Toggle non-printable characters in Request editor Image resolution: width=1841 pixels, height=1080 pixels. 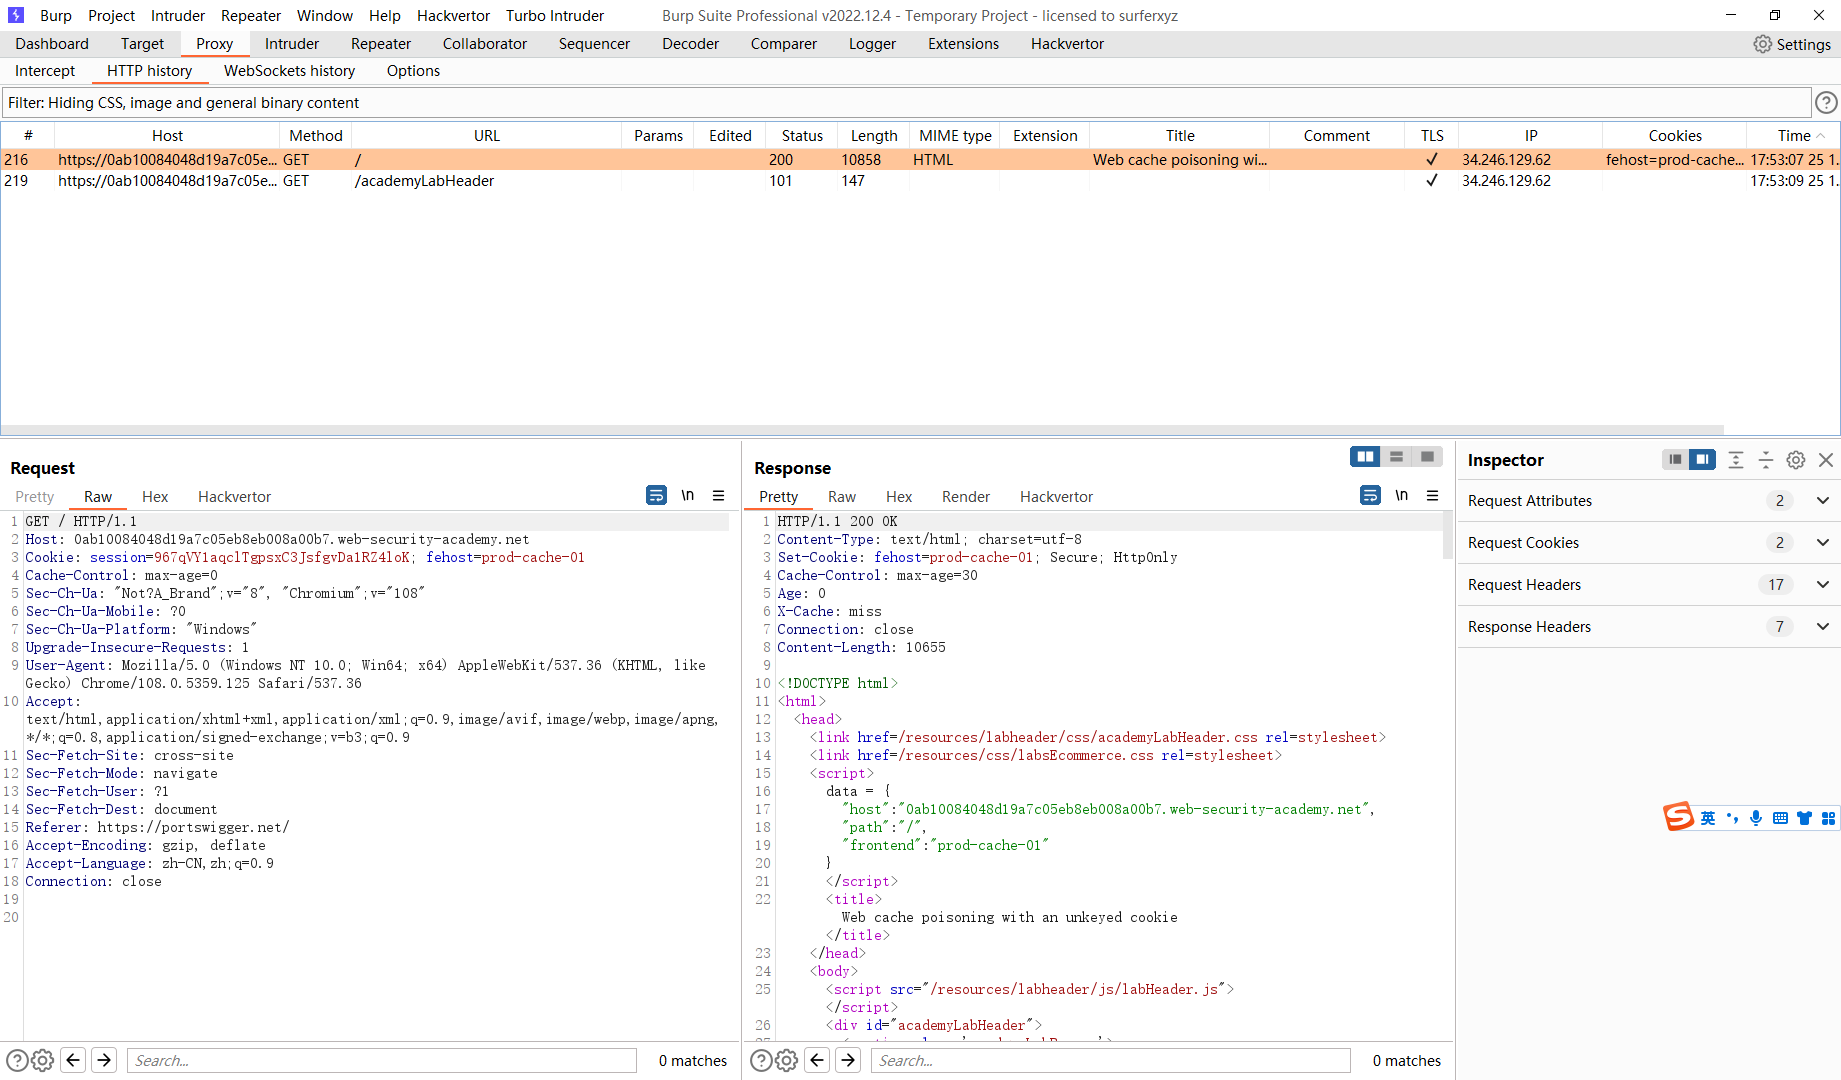(688, 495)
